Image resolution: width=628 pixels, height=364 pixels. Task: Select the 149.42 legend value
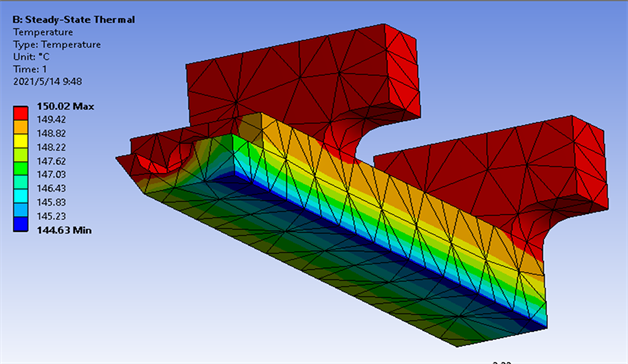[51, 120]
